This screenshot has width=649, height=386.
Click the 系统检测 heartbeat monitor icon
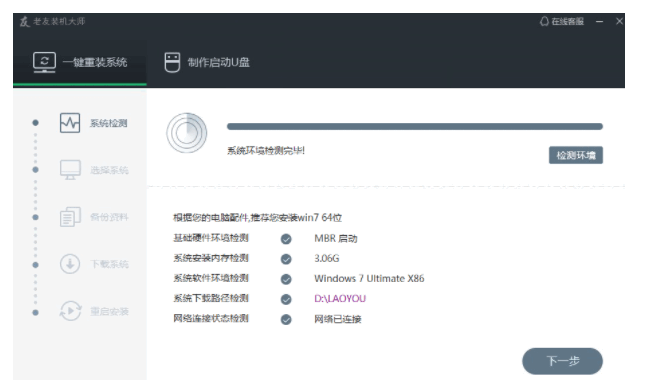point(70,123)
